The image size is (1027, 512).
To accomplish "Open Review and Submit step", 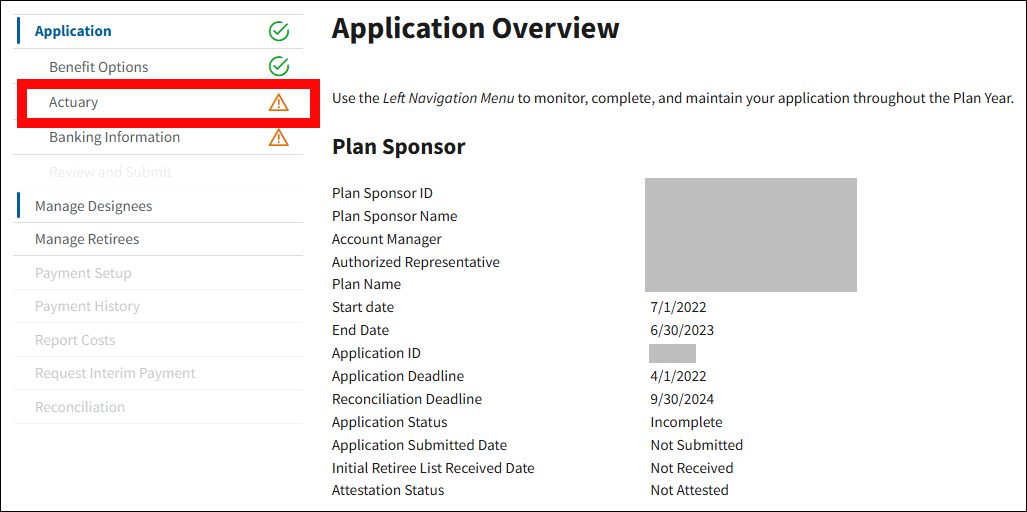I will (110, 172).
